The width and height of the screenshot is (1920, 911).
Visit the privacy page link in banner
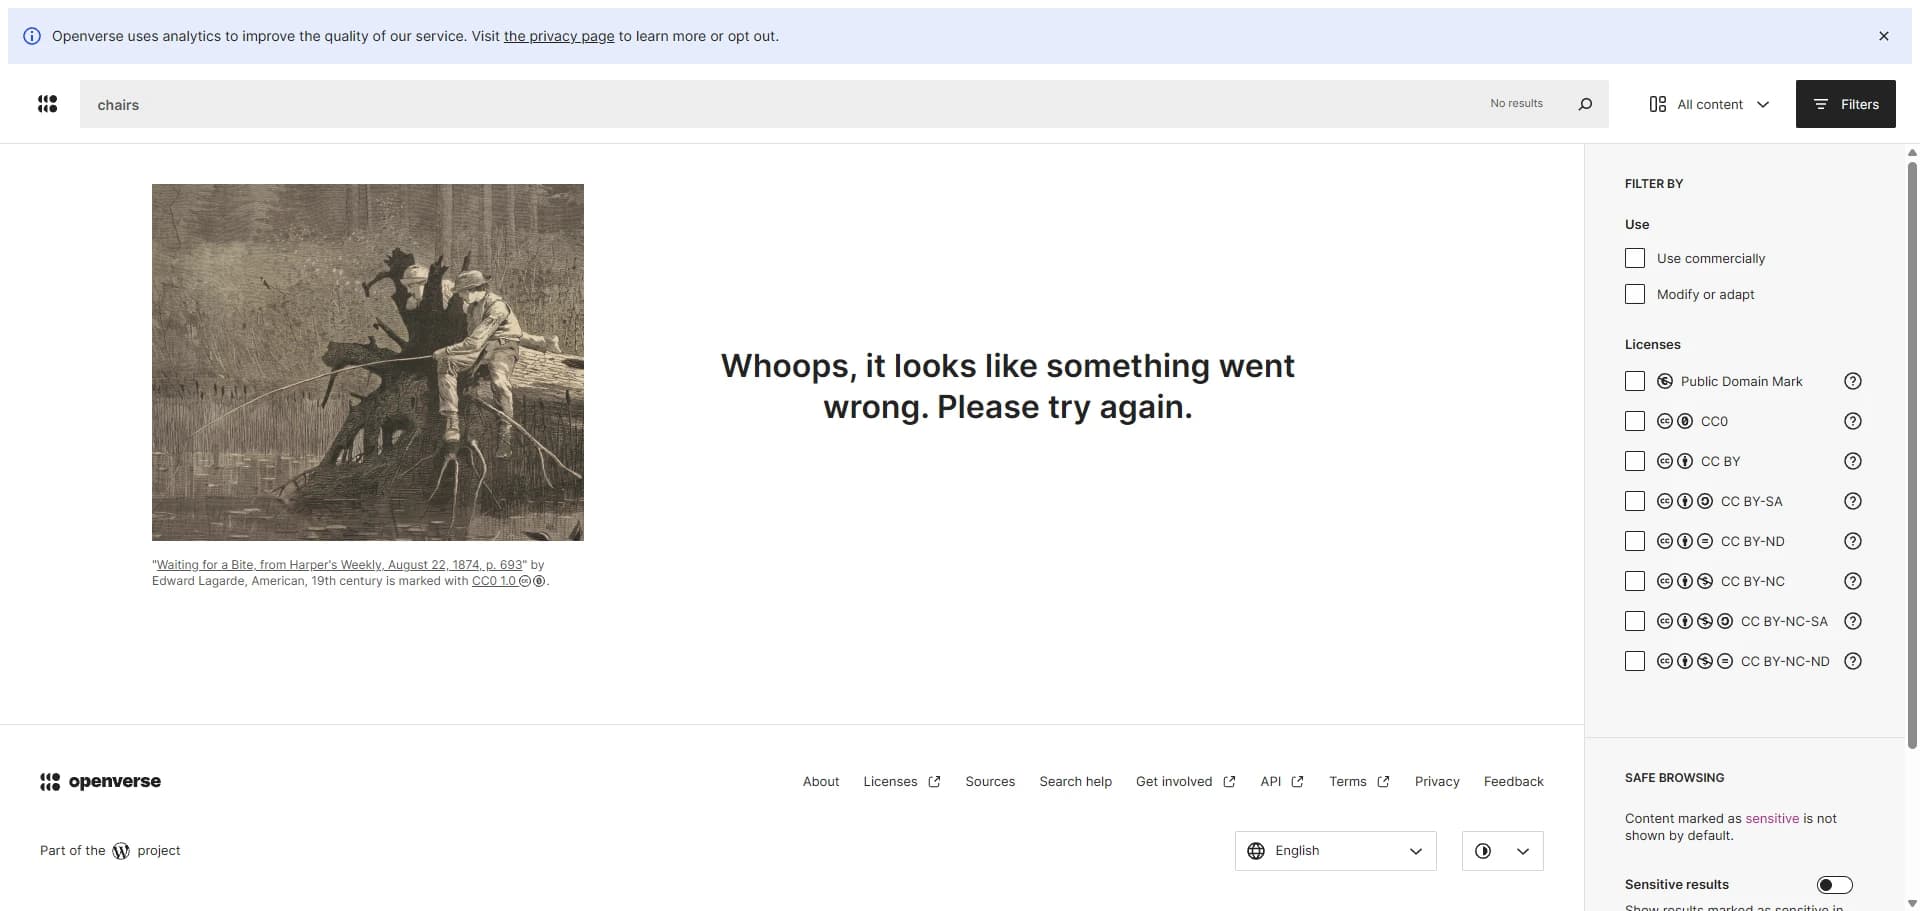559,36
